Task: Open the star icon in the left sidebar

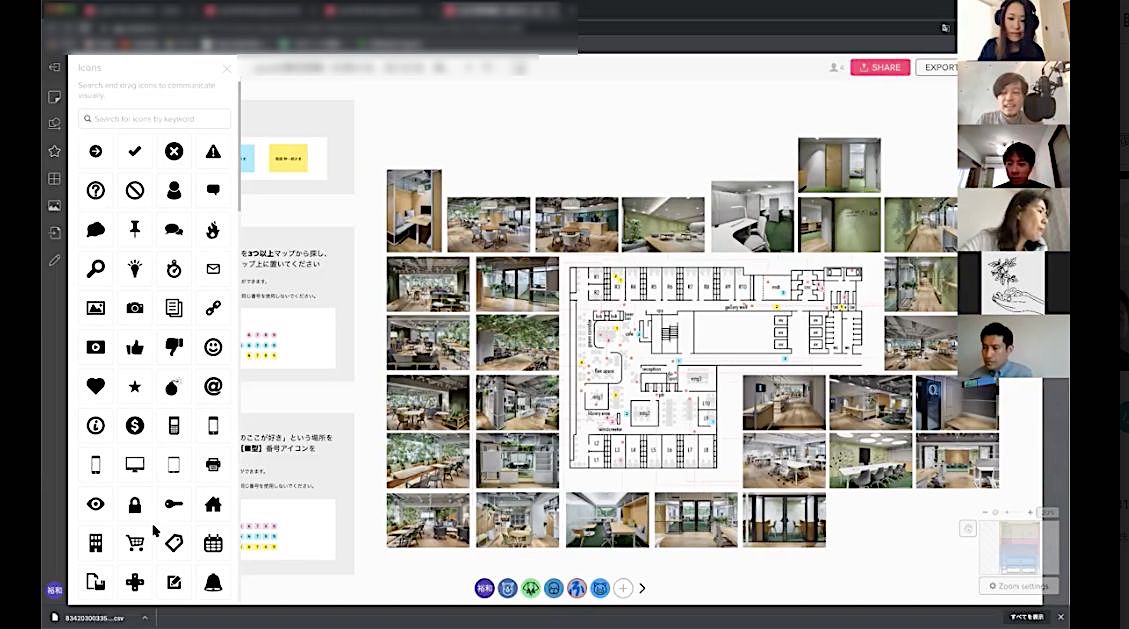Action: 55,151
